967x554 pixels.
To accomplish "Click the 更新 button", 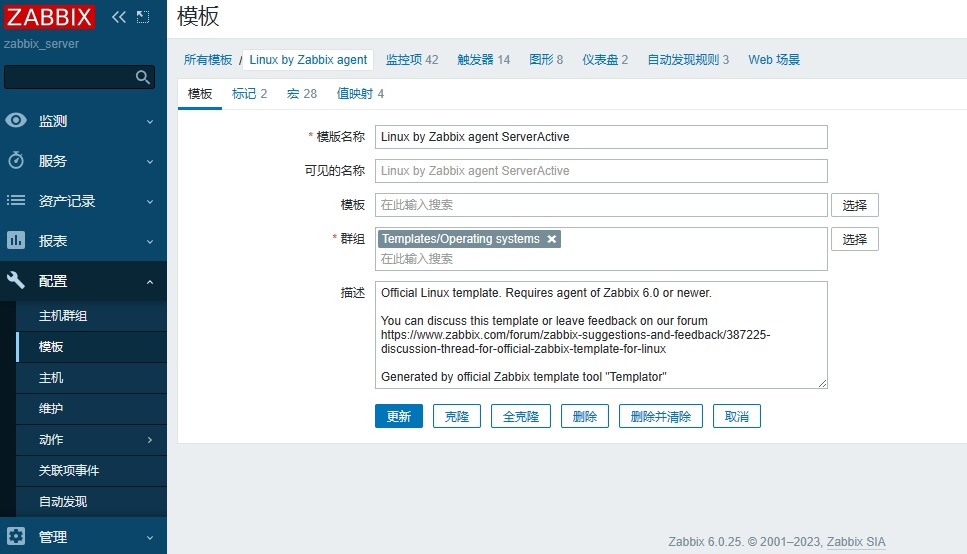I will tap(398, 416).
